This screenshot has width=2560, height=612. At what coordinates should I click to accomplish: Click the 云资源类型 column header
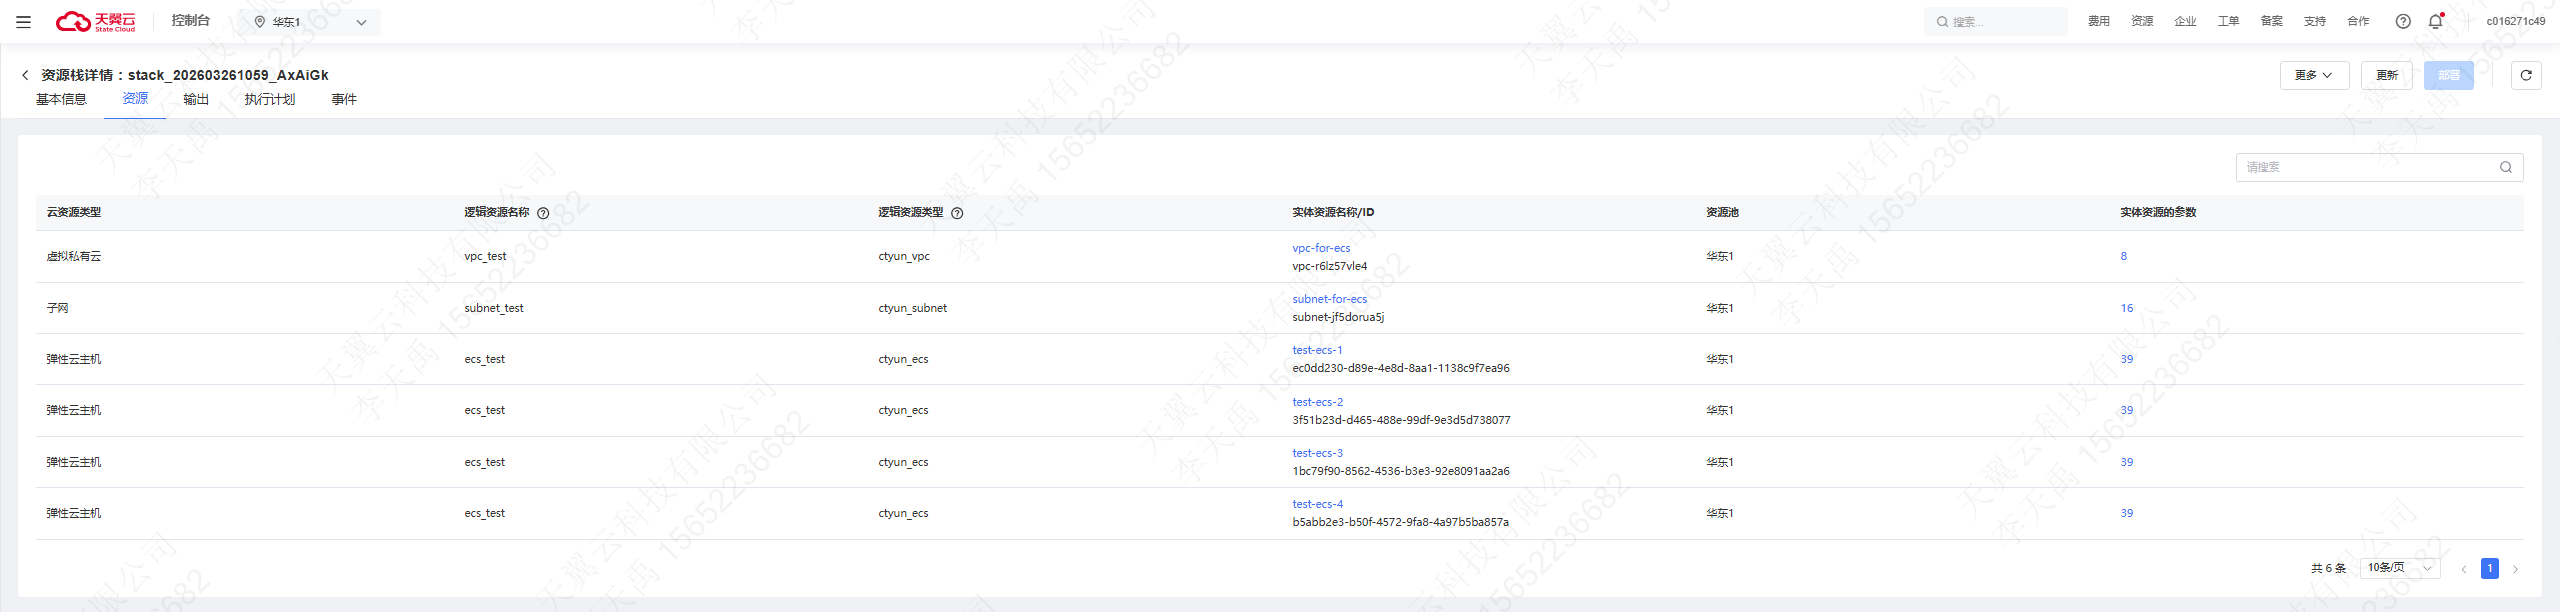[73, 212]
